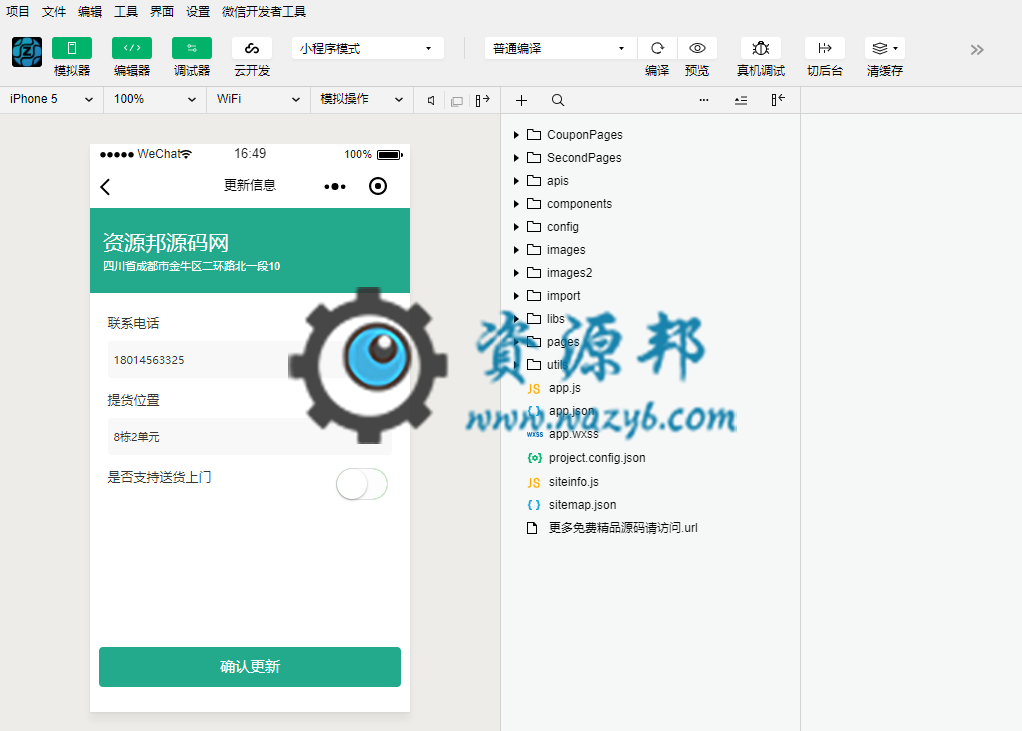
Task: Toggle the simulator (模拟器) panel button
Action: [x=72, y=48]
